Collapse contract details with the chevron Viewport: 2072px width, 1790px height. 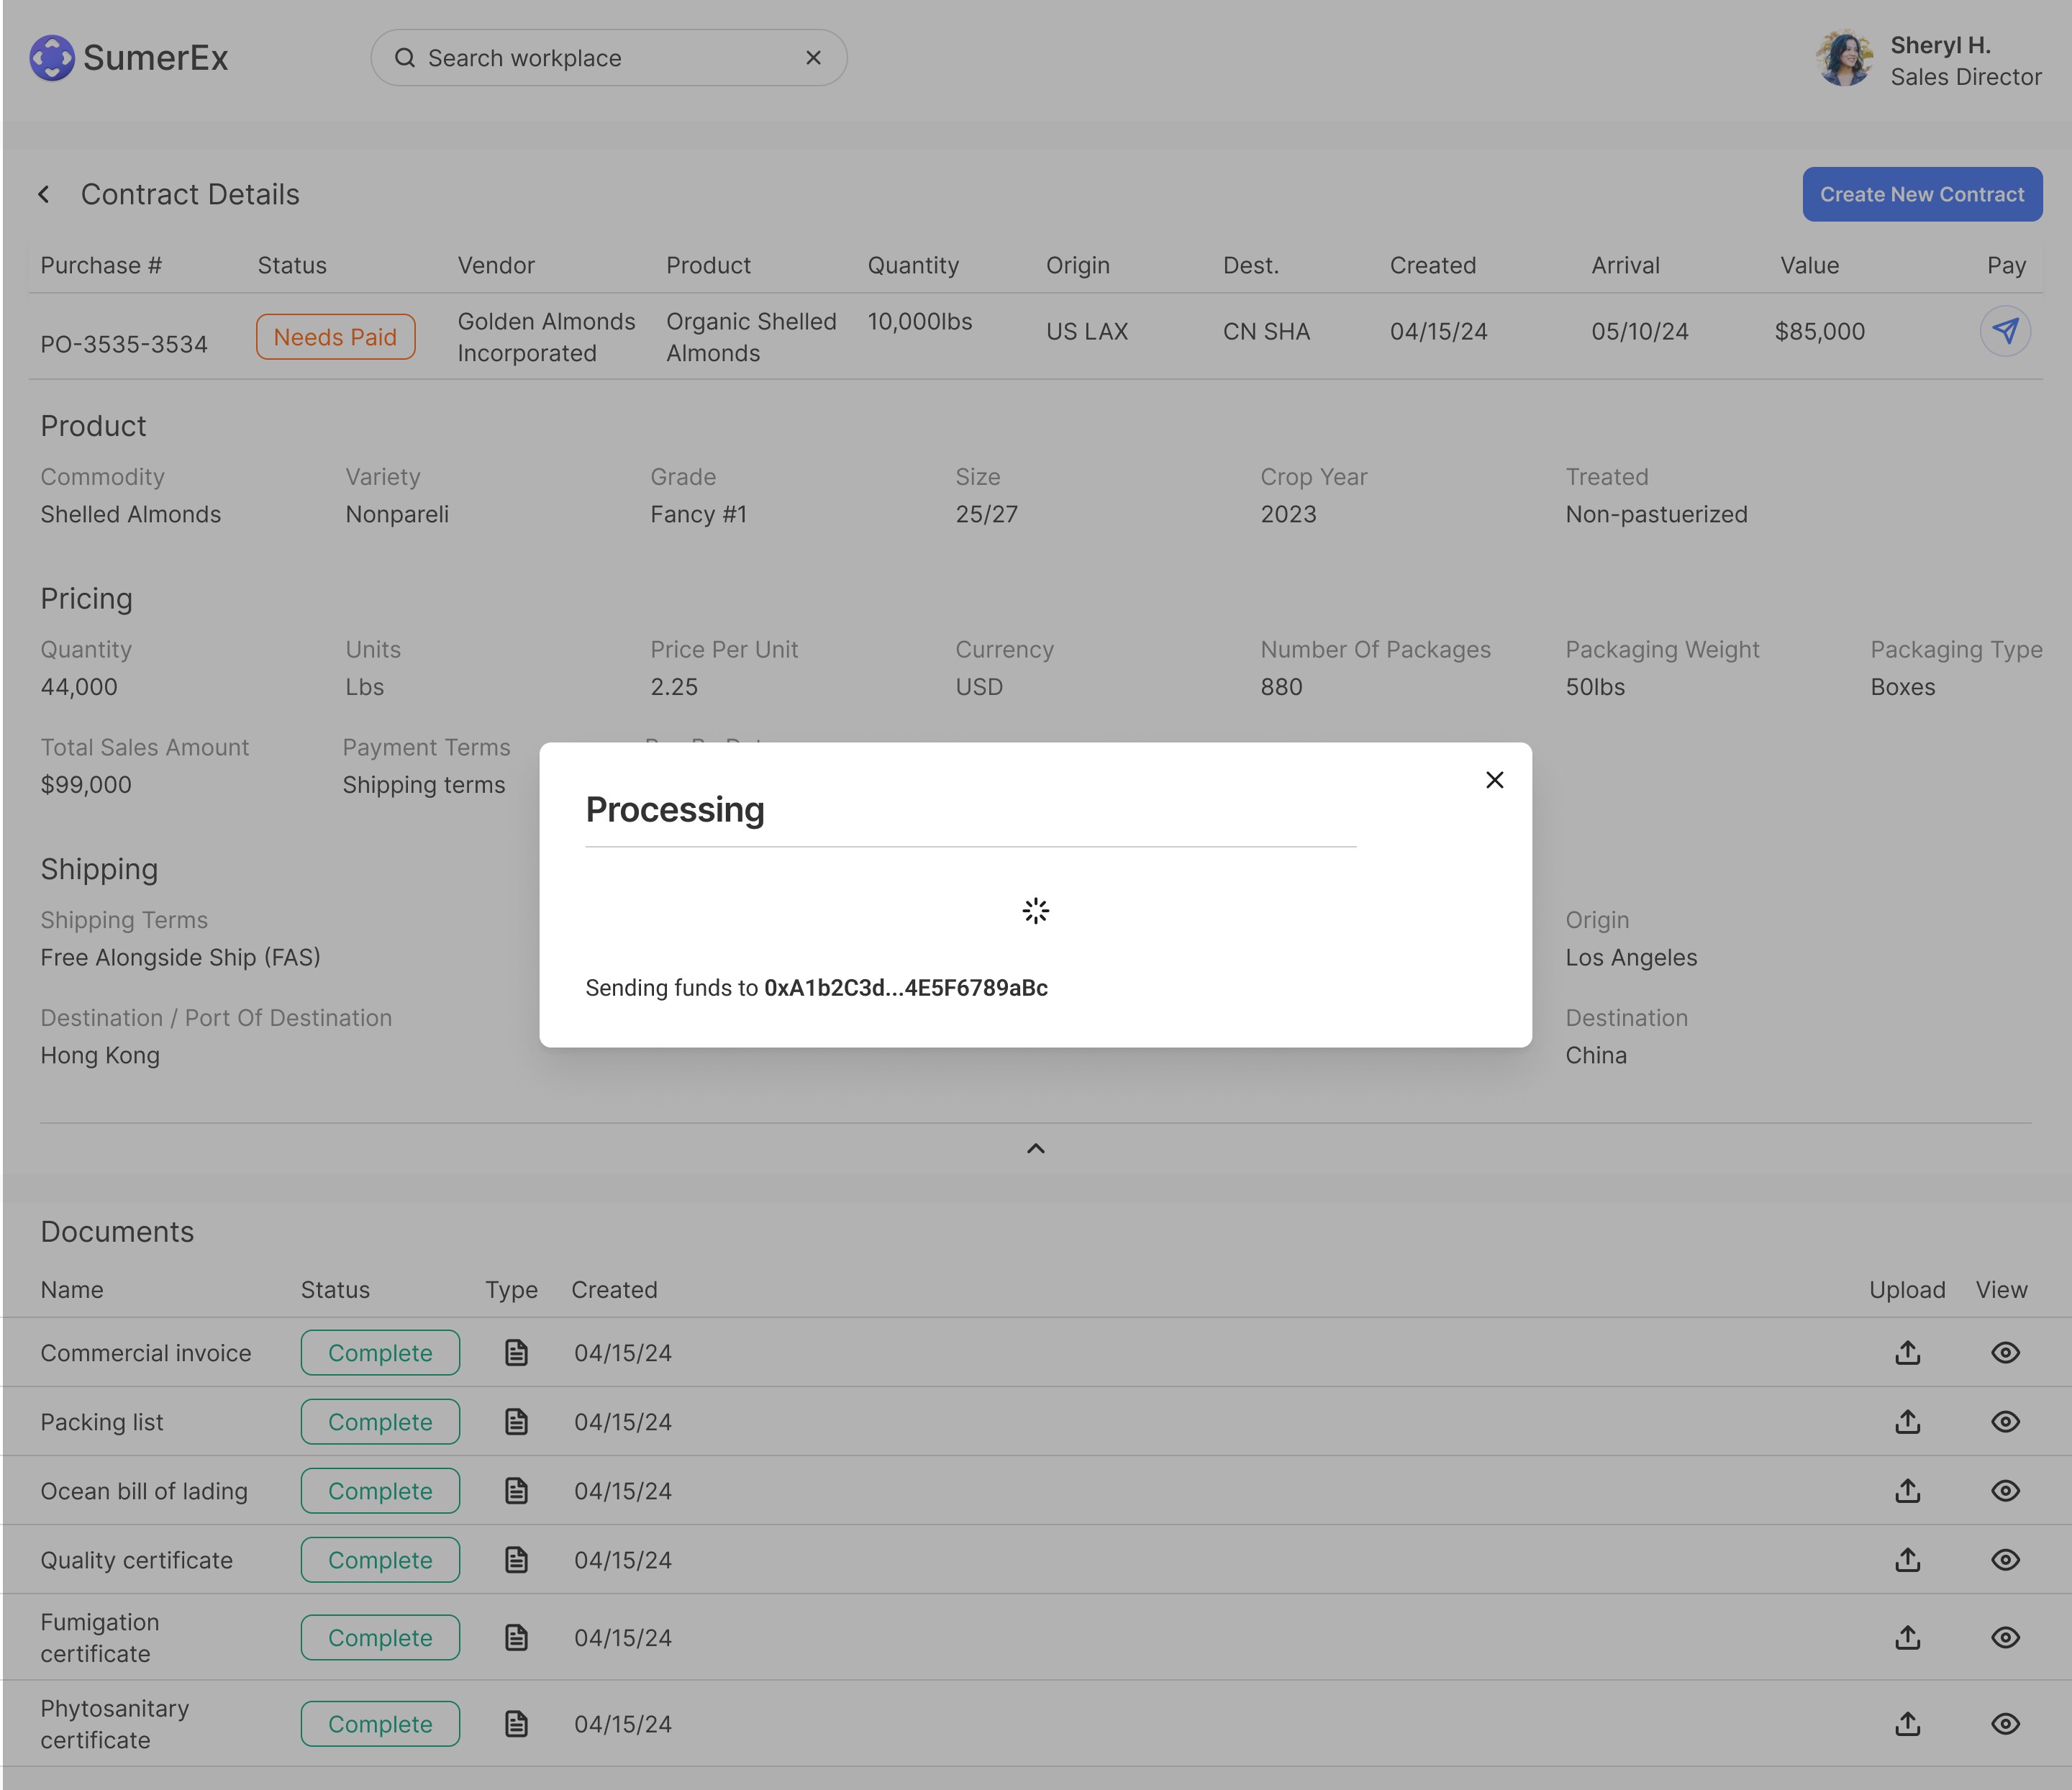click(x=1036, y=1149)
